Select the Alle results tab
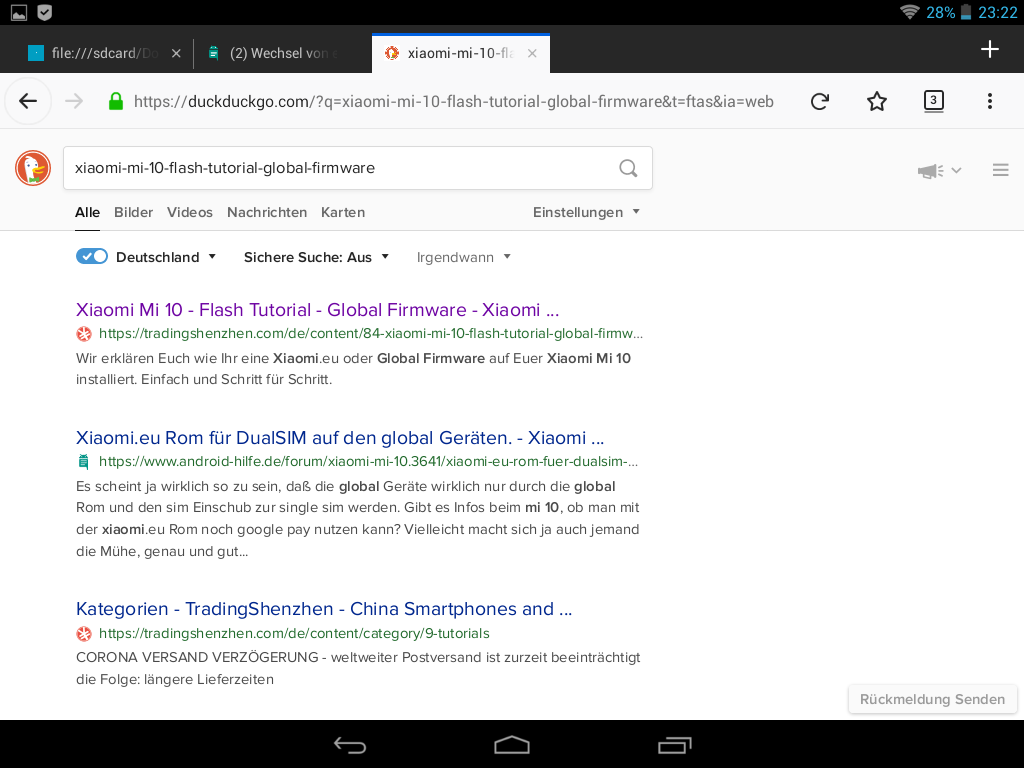 88,212
